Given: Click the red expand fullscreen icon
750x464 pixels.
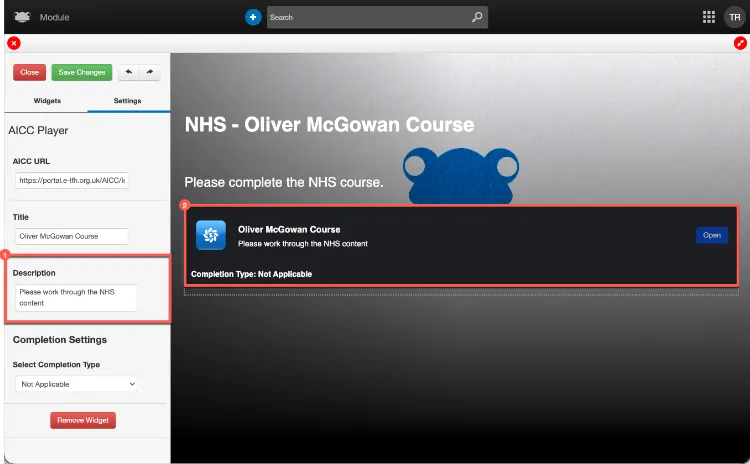Looking at the screenshot, I should pyautogui.click(x=740, y=44).
